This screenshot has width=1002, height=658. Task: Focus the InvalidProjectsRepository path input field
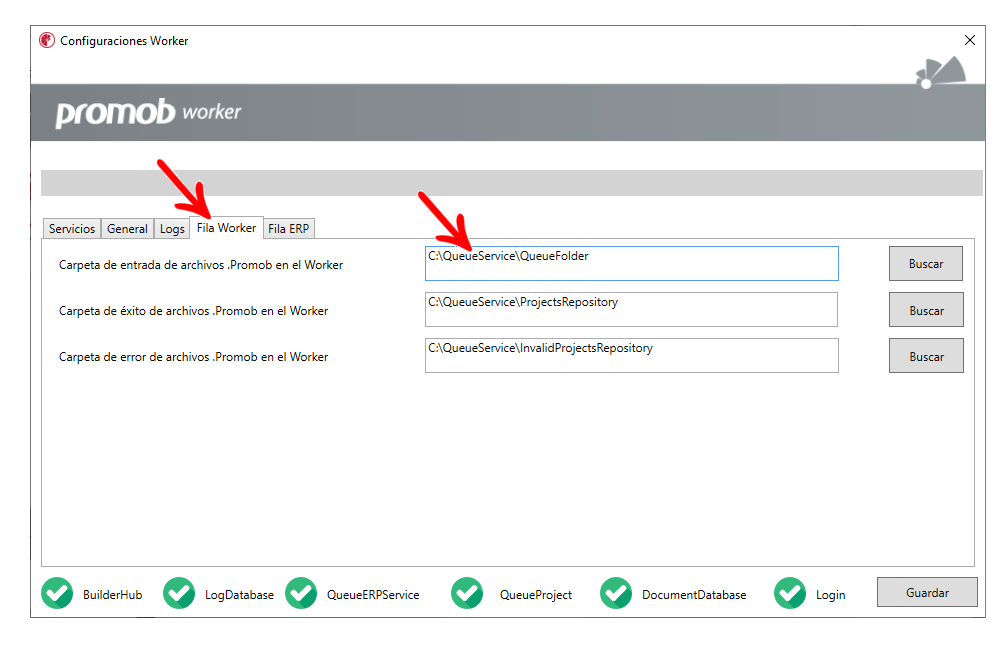click(x=631, y=355)
